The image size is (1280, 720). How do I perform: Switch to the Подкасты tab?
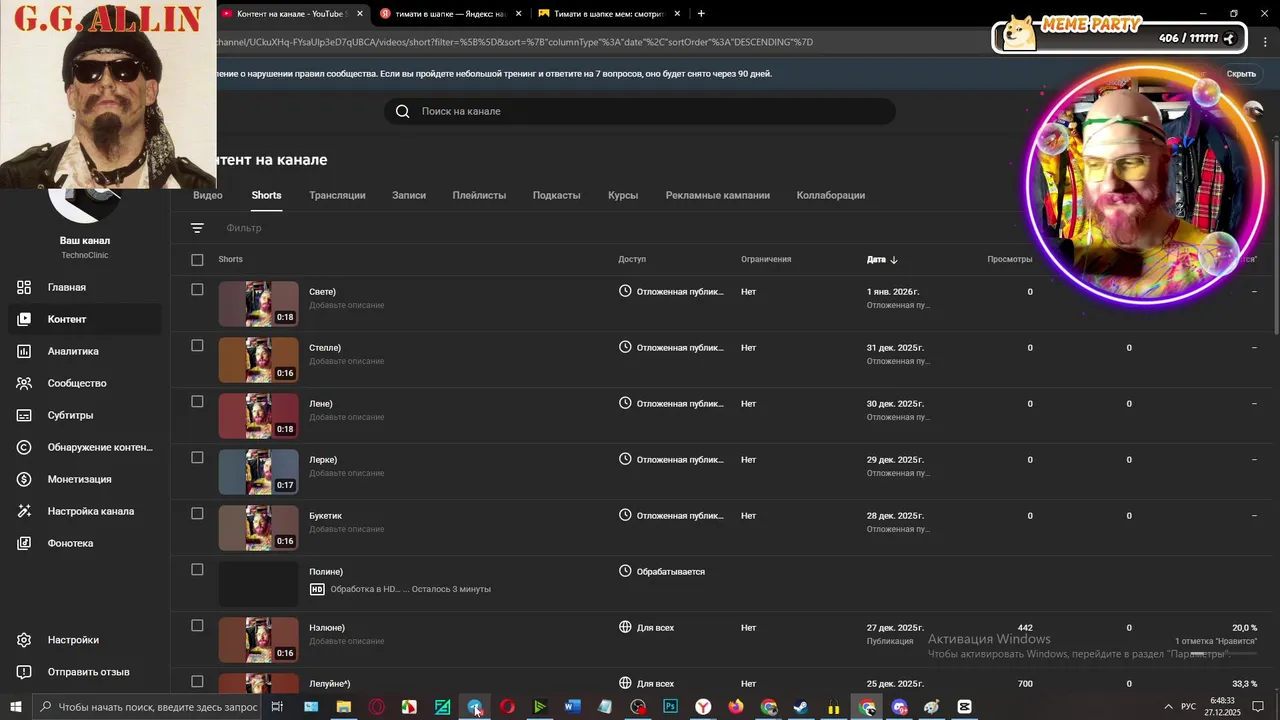point(556,195)
